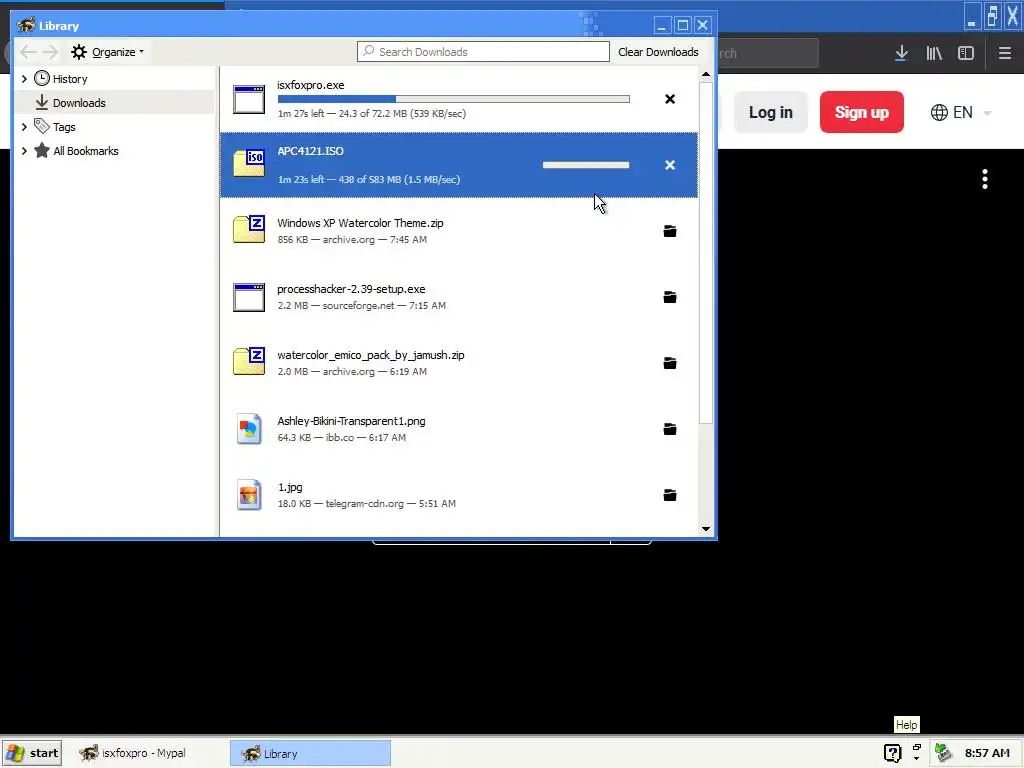Click the globe language icon
The width and height of the screenshot is (1024, 768).
pyautogui.click(x=939, y=112)
